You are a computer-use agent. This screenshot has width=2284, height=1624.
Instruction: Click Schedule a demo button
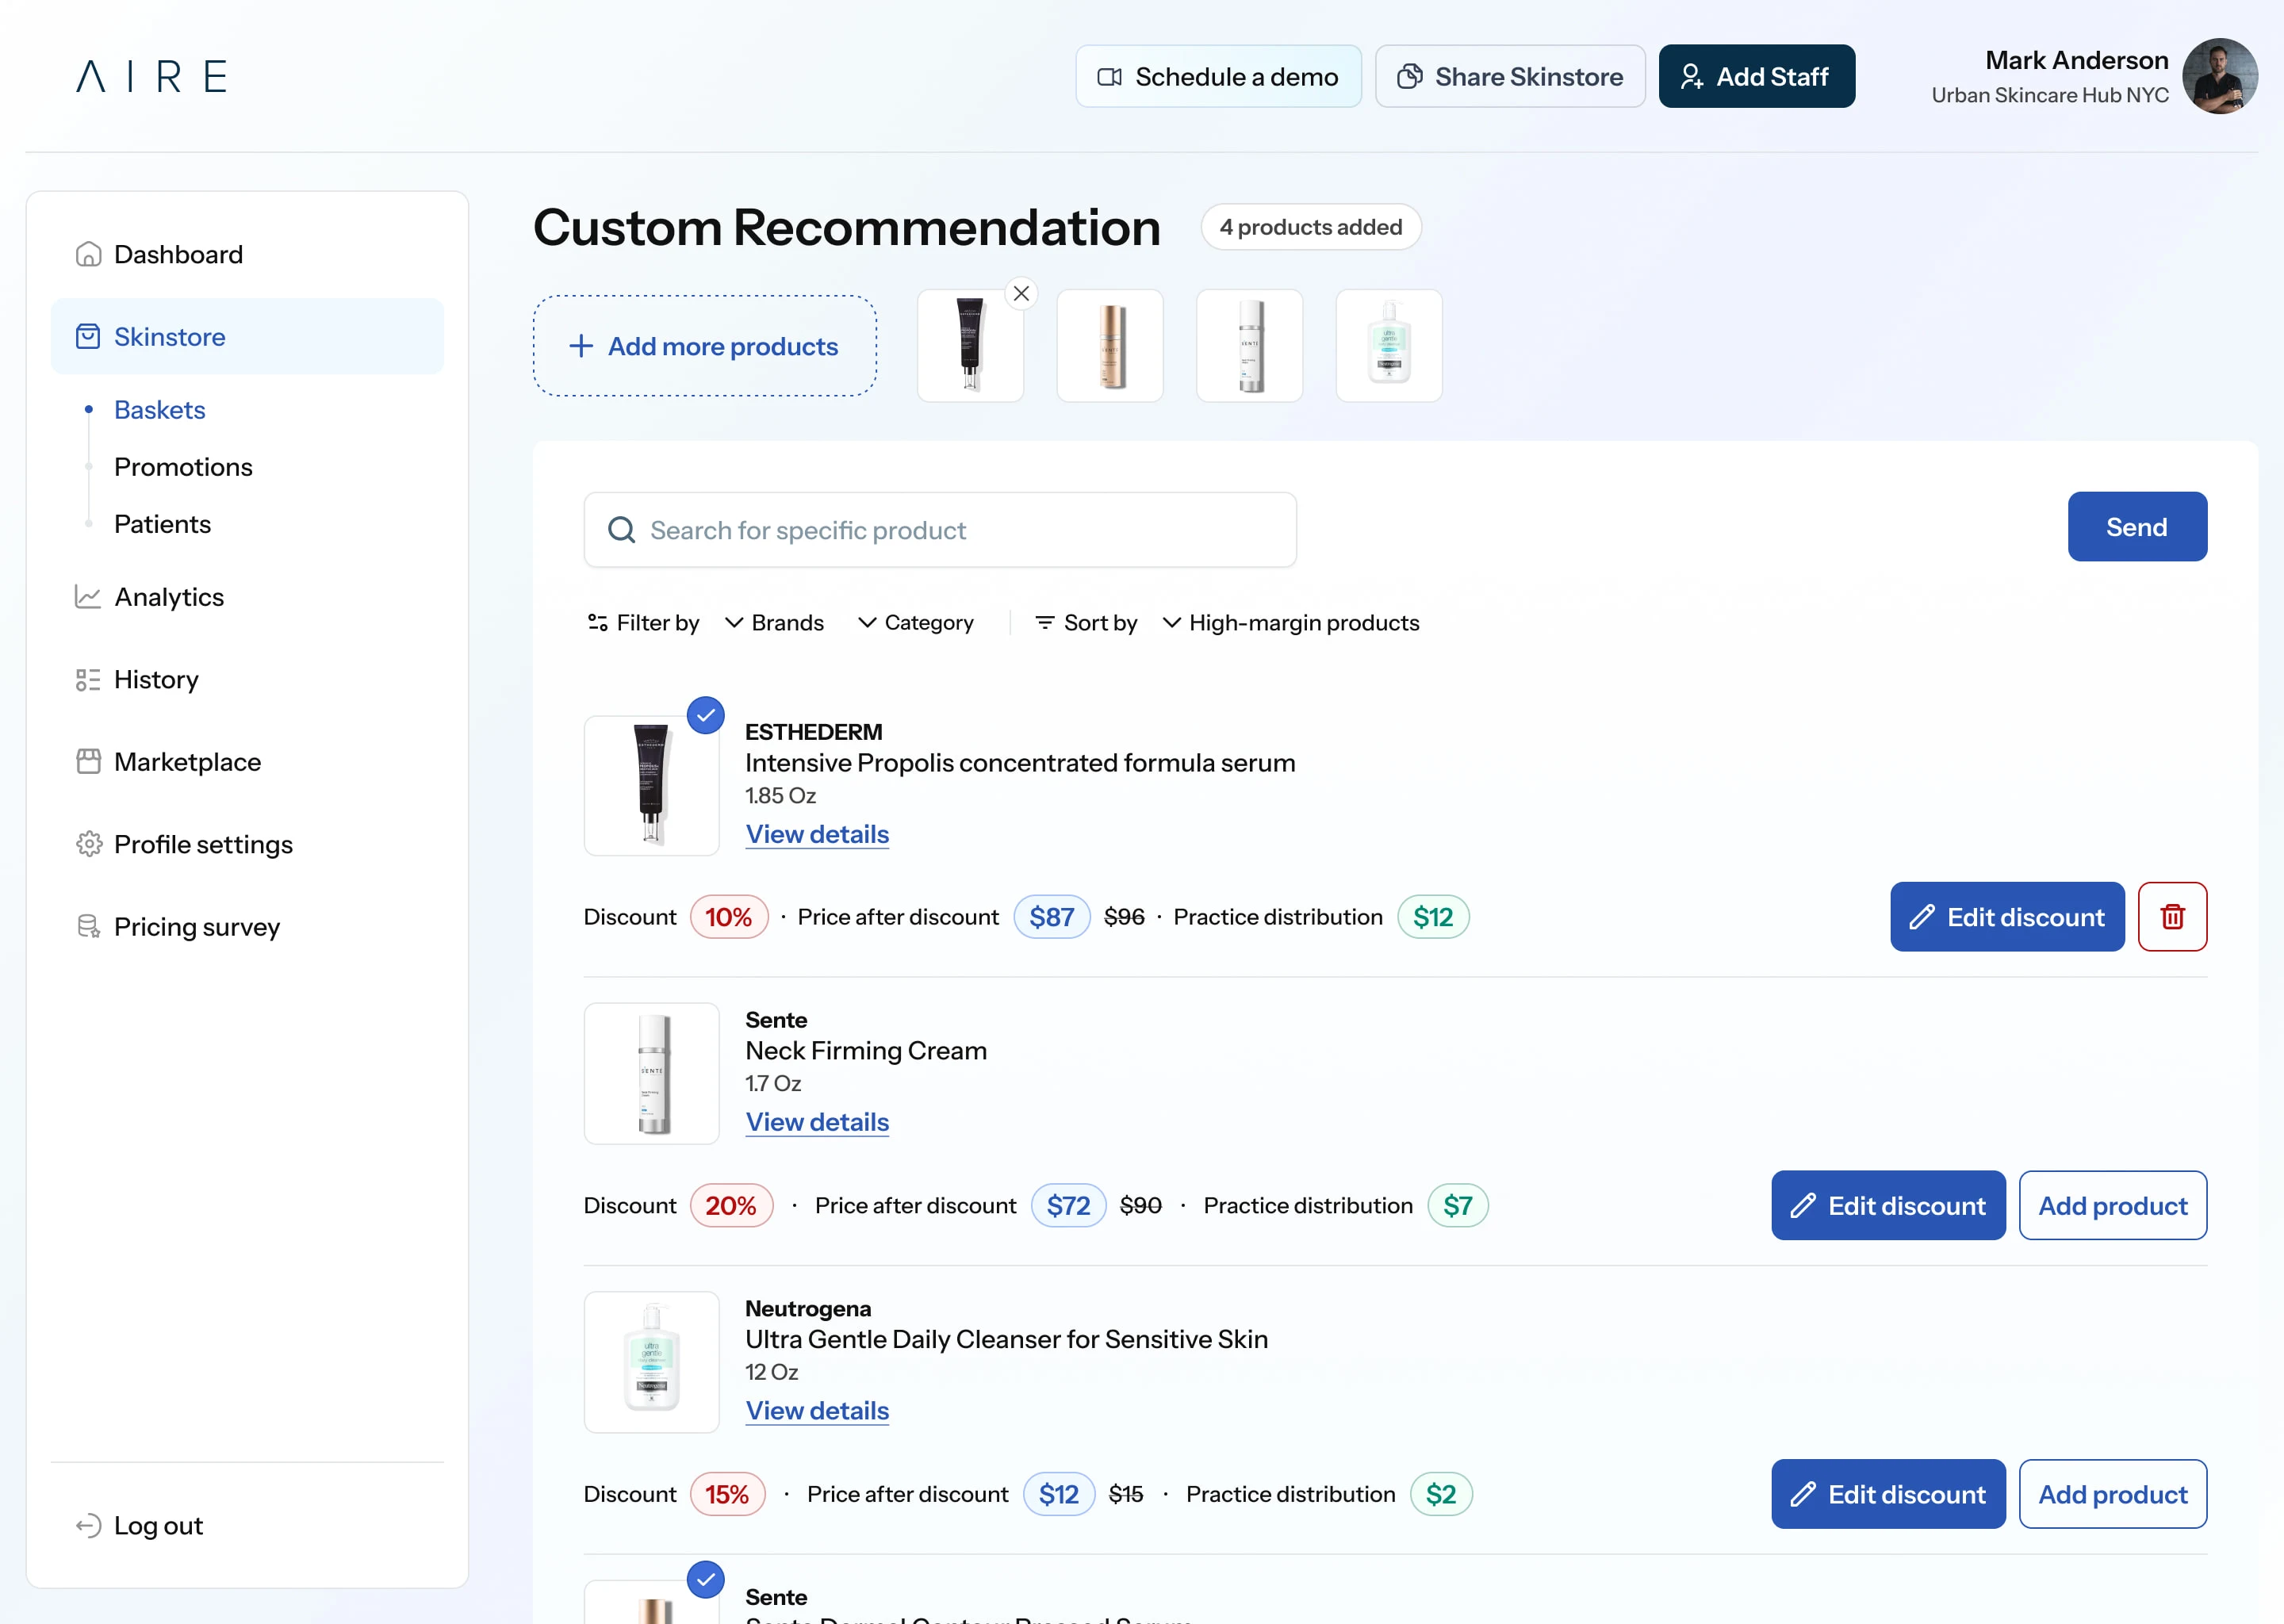point(1218,76)
